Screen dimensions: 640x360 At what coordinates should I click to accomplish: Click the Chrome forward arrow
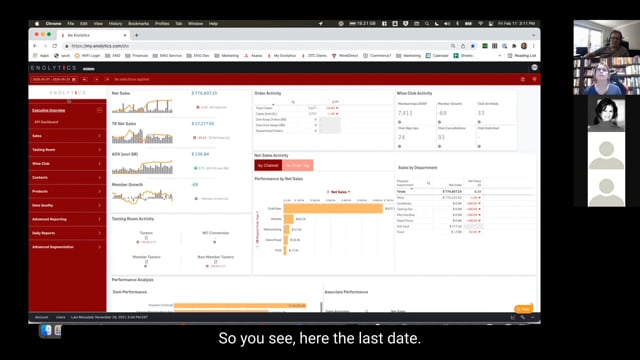pyautogui.click(x=45, y=46)
